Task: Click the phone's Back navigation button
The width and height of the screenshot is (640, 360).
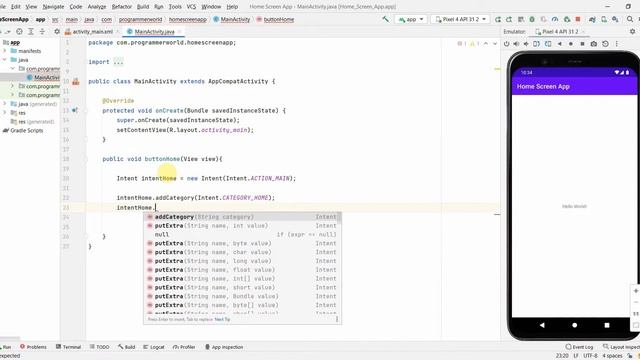Action: coord(542,325)
